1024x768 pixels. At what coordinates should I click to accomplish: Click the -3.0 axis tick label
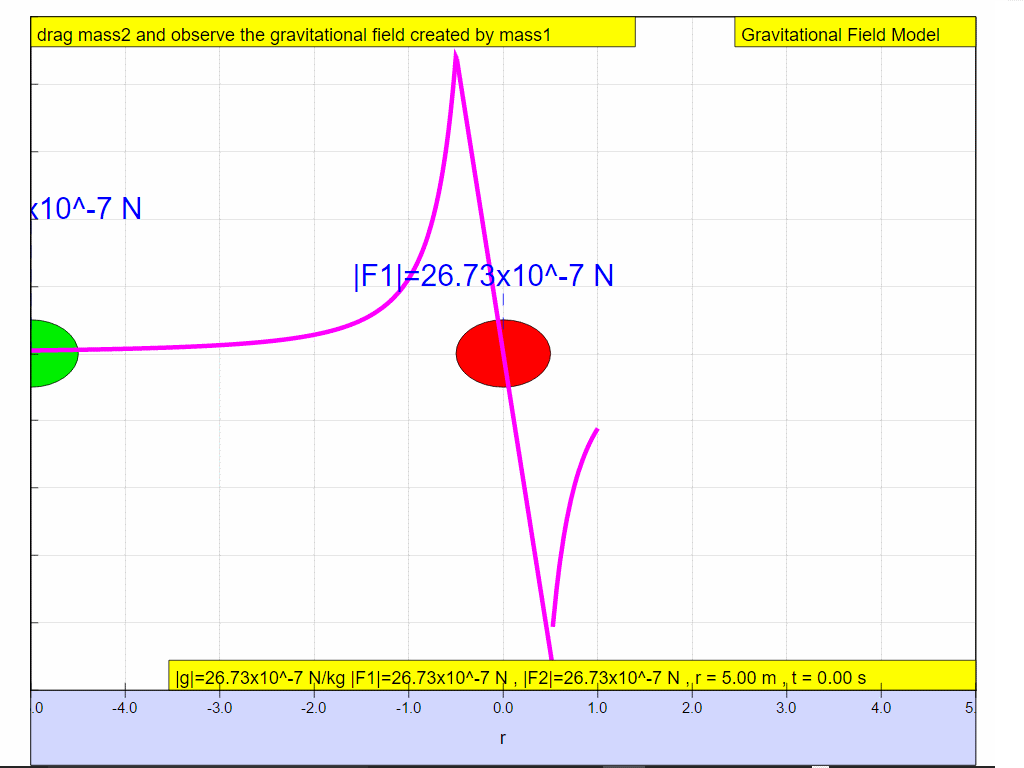click(x=219, y=708)
